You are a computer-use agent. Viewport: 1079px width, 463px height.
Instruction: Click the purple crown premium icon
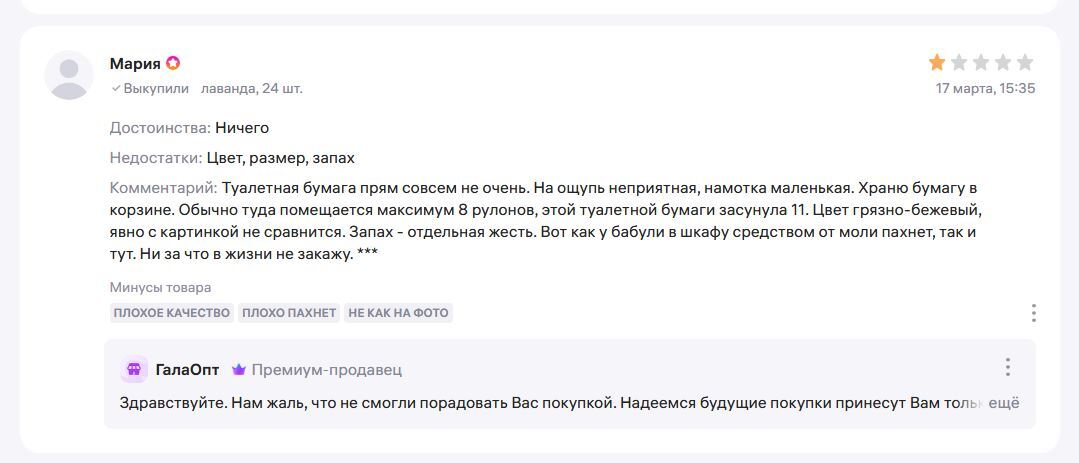click(239, 370)
